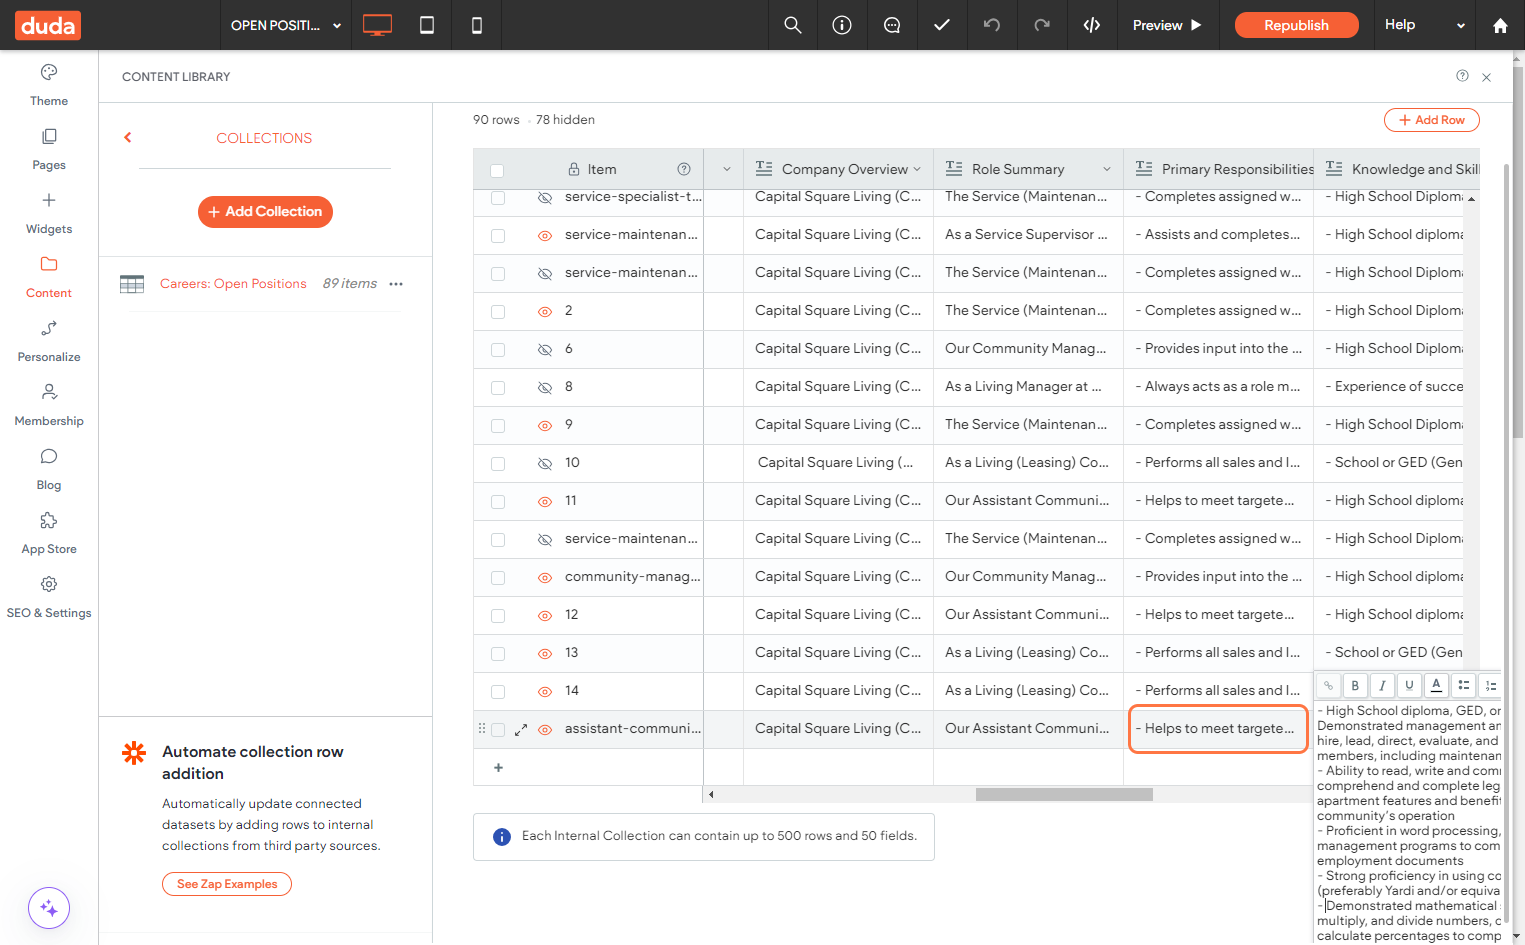This screenshot has width=1525, height=945.
Task: Open the site info icon
Action: pyautogui.click(x=842, y=25)
